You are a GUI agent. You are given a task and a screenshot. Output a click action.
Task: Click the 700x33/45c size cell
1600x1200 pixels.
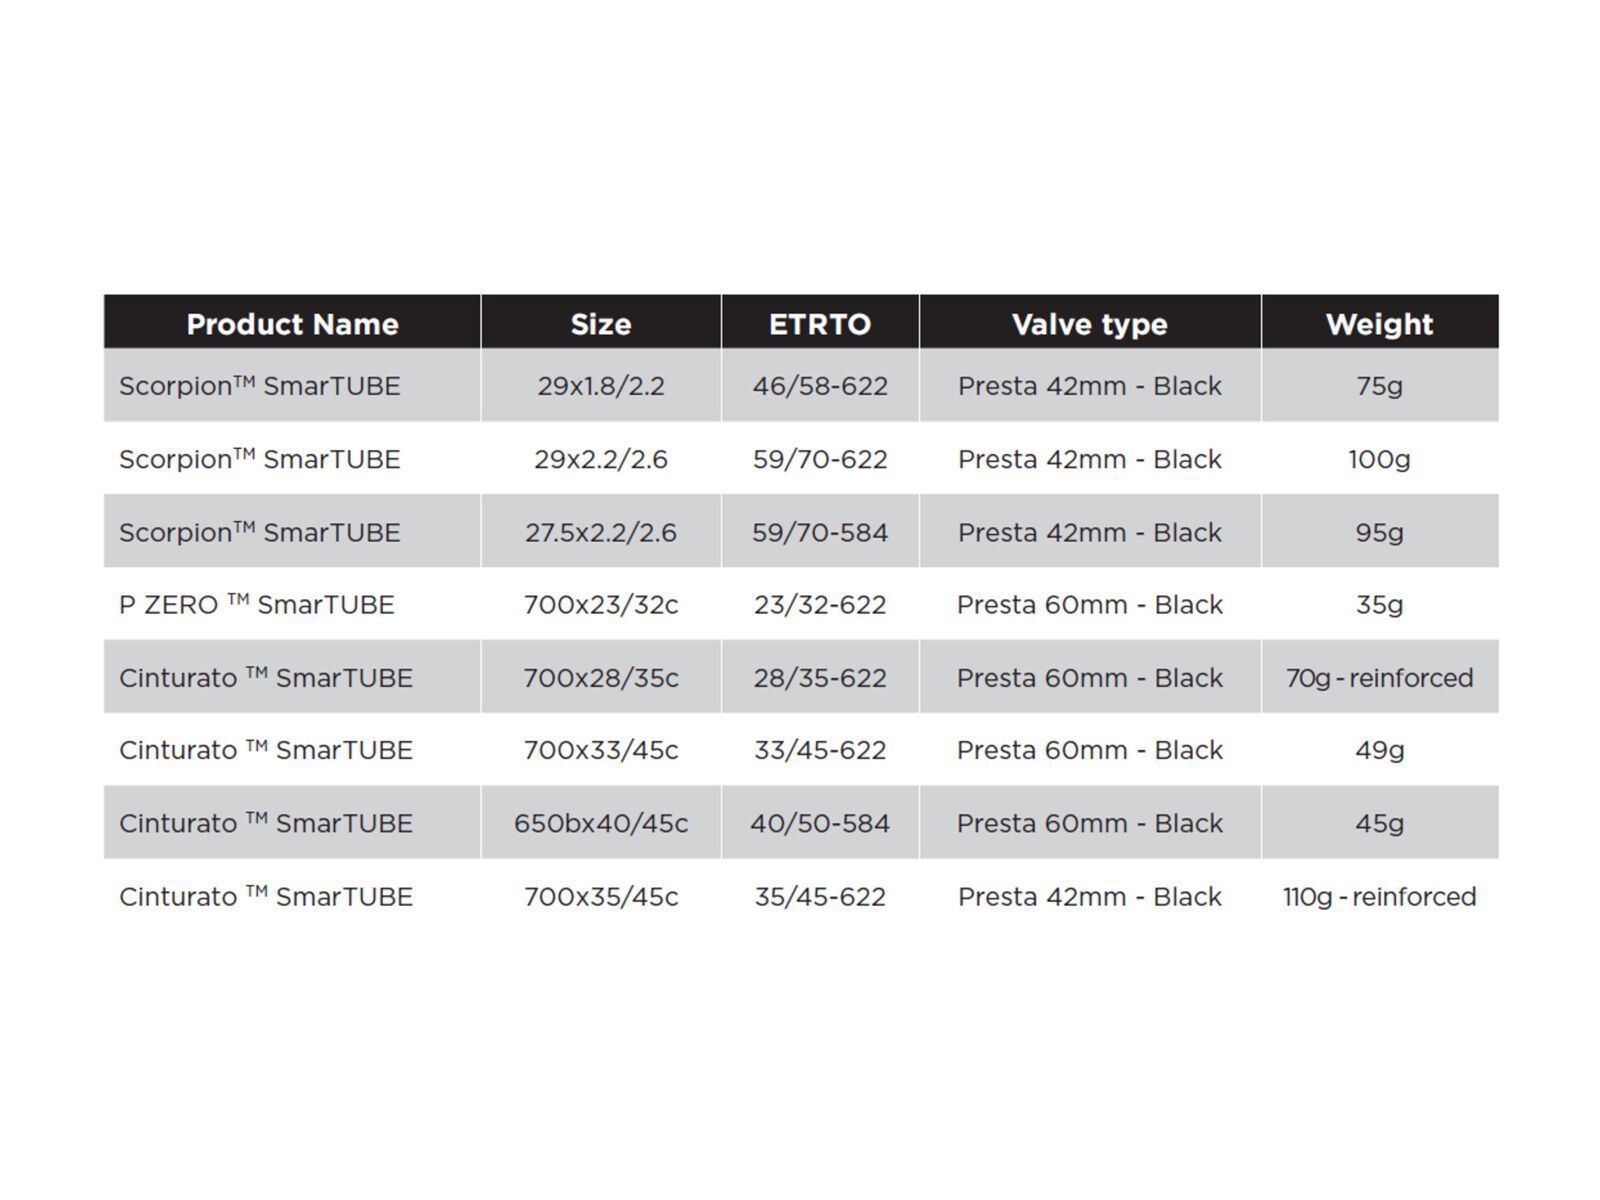point(600,750)
